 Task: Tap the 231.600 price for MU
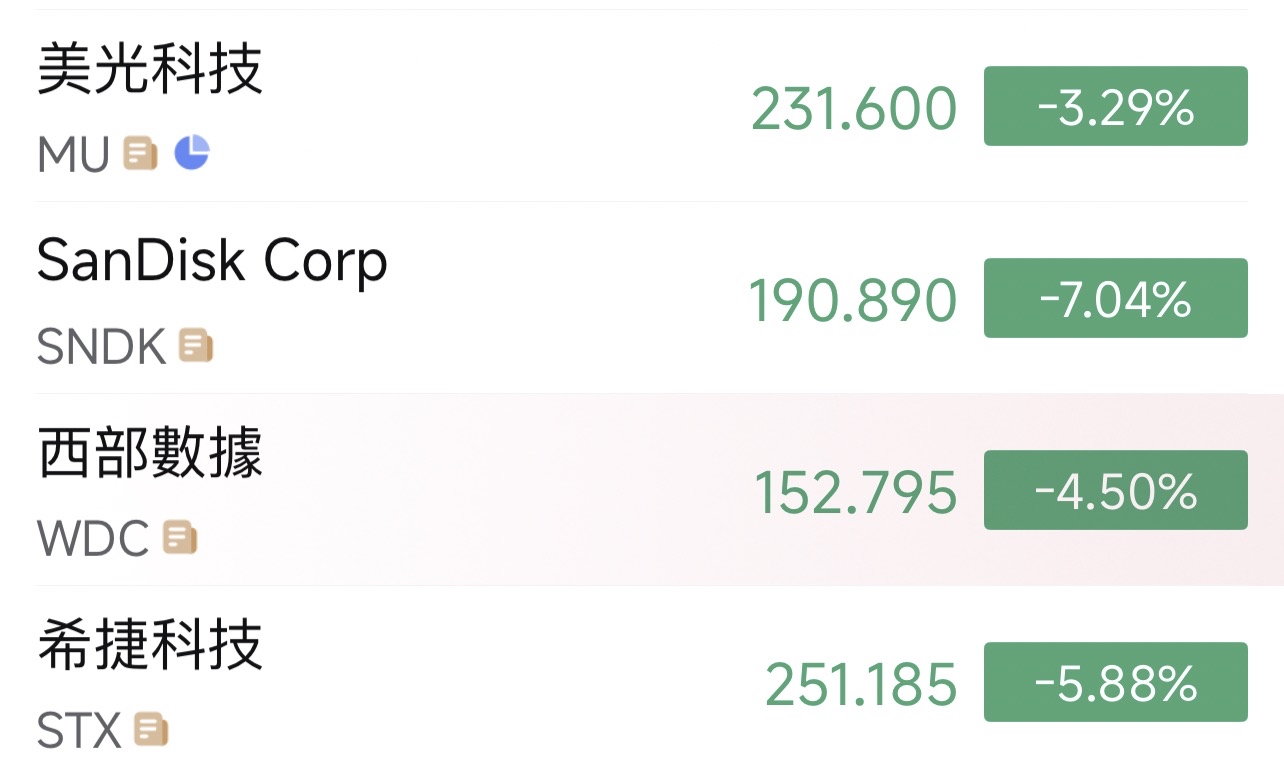coord(854,108)
